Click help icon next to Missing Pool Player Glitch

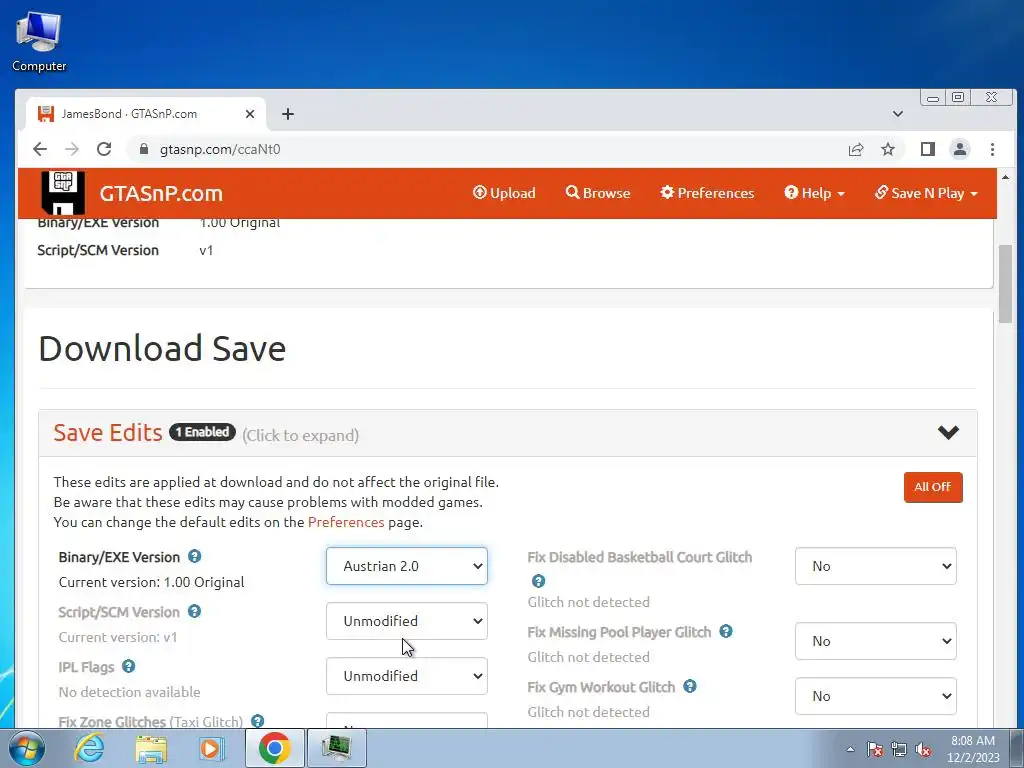coord(726,632)
